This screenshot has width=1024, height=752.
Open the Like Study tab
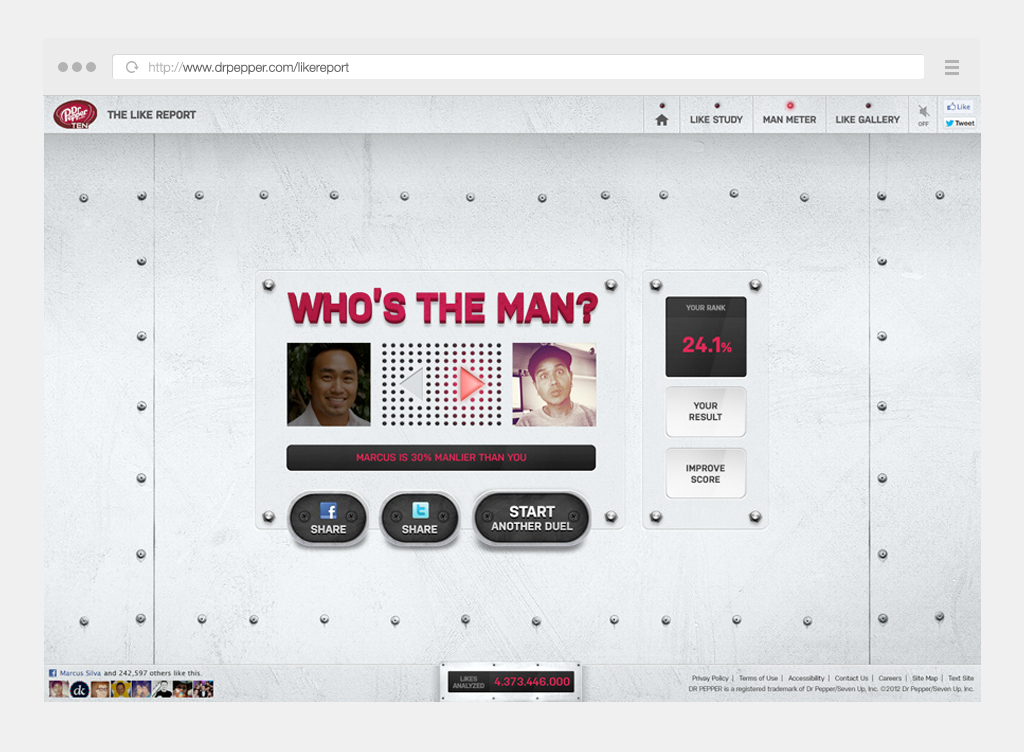716,119
